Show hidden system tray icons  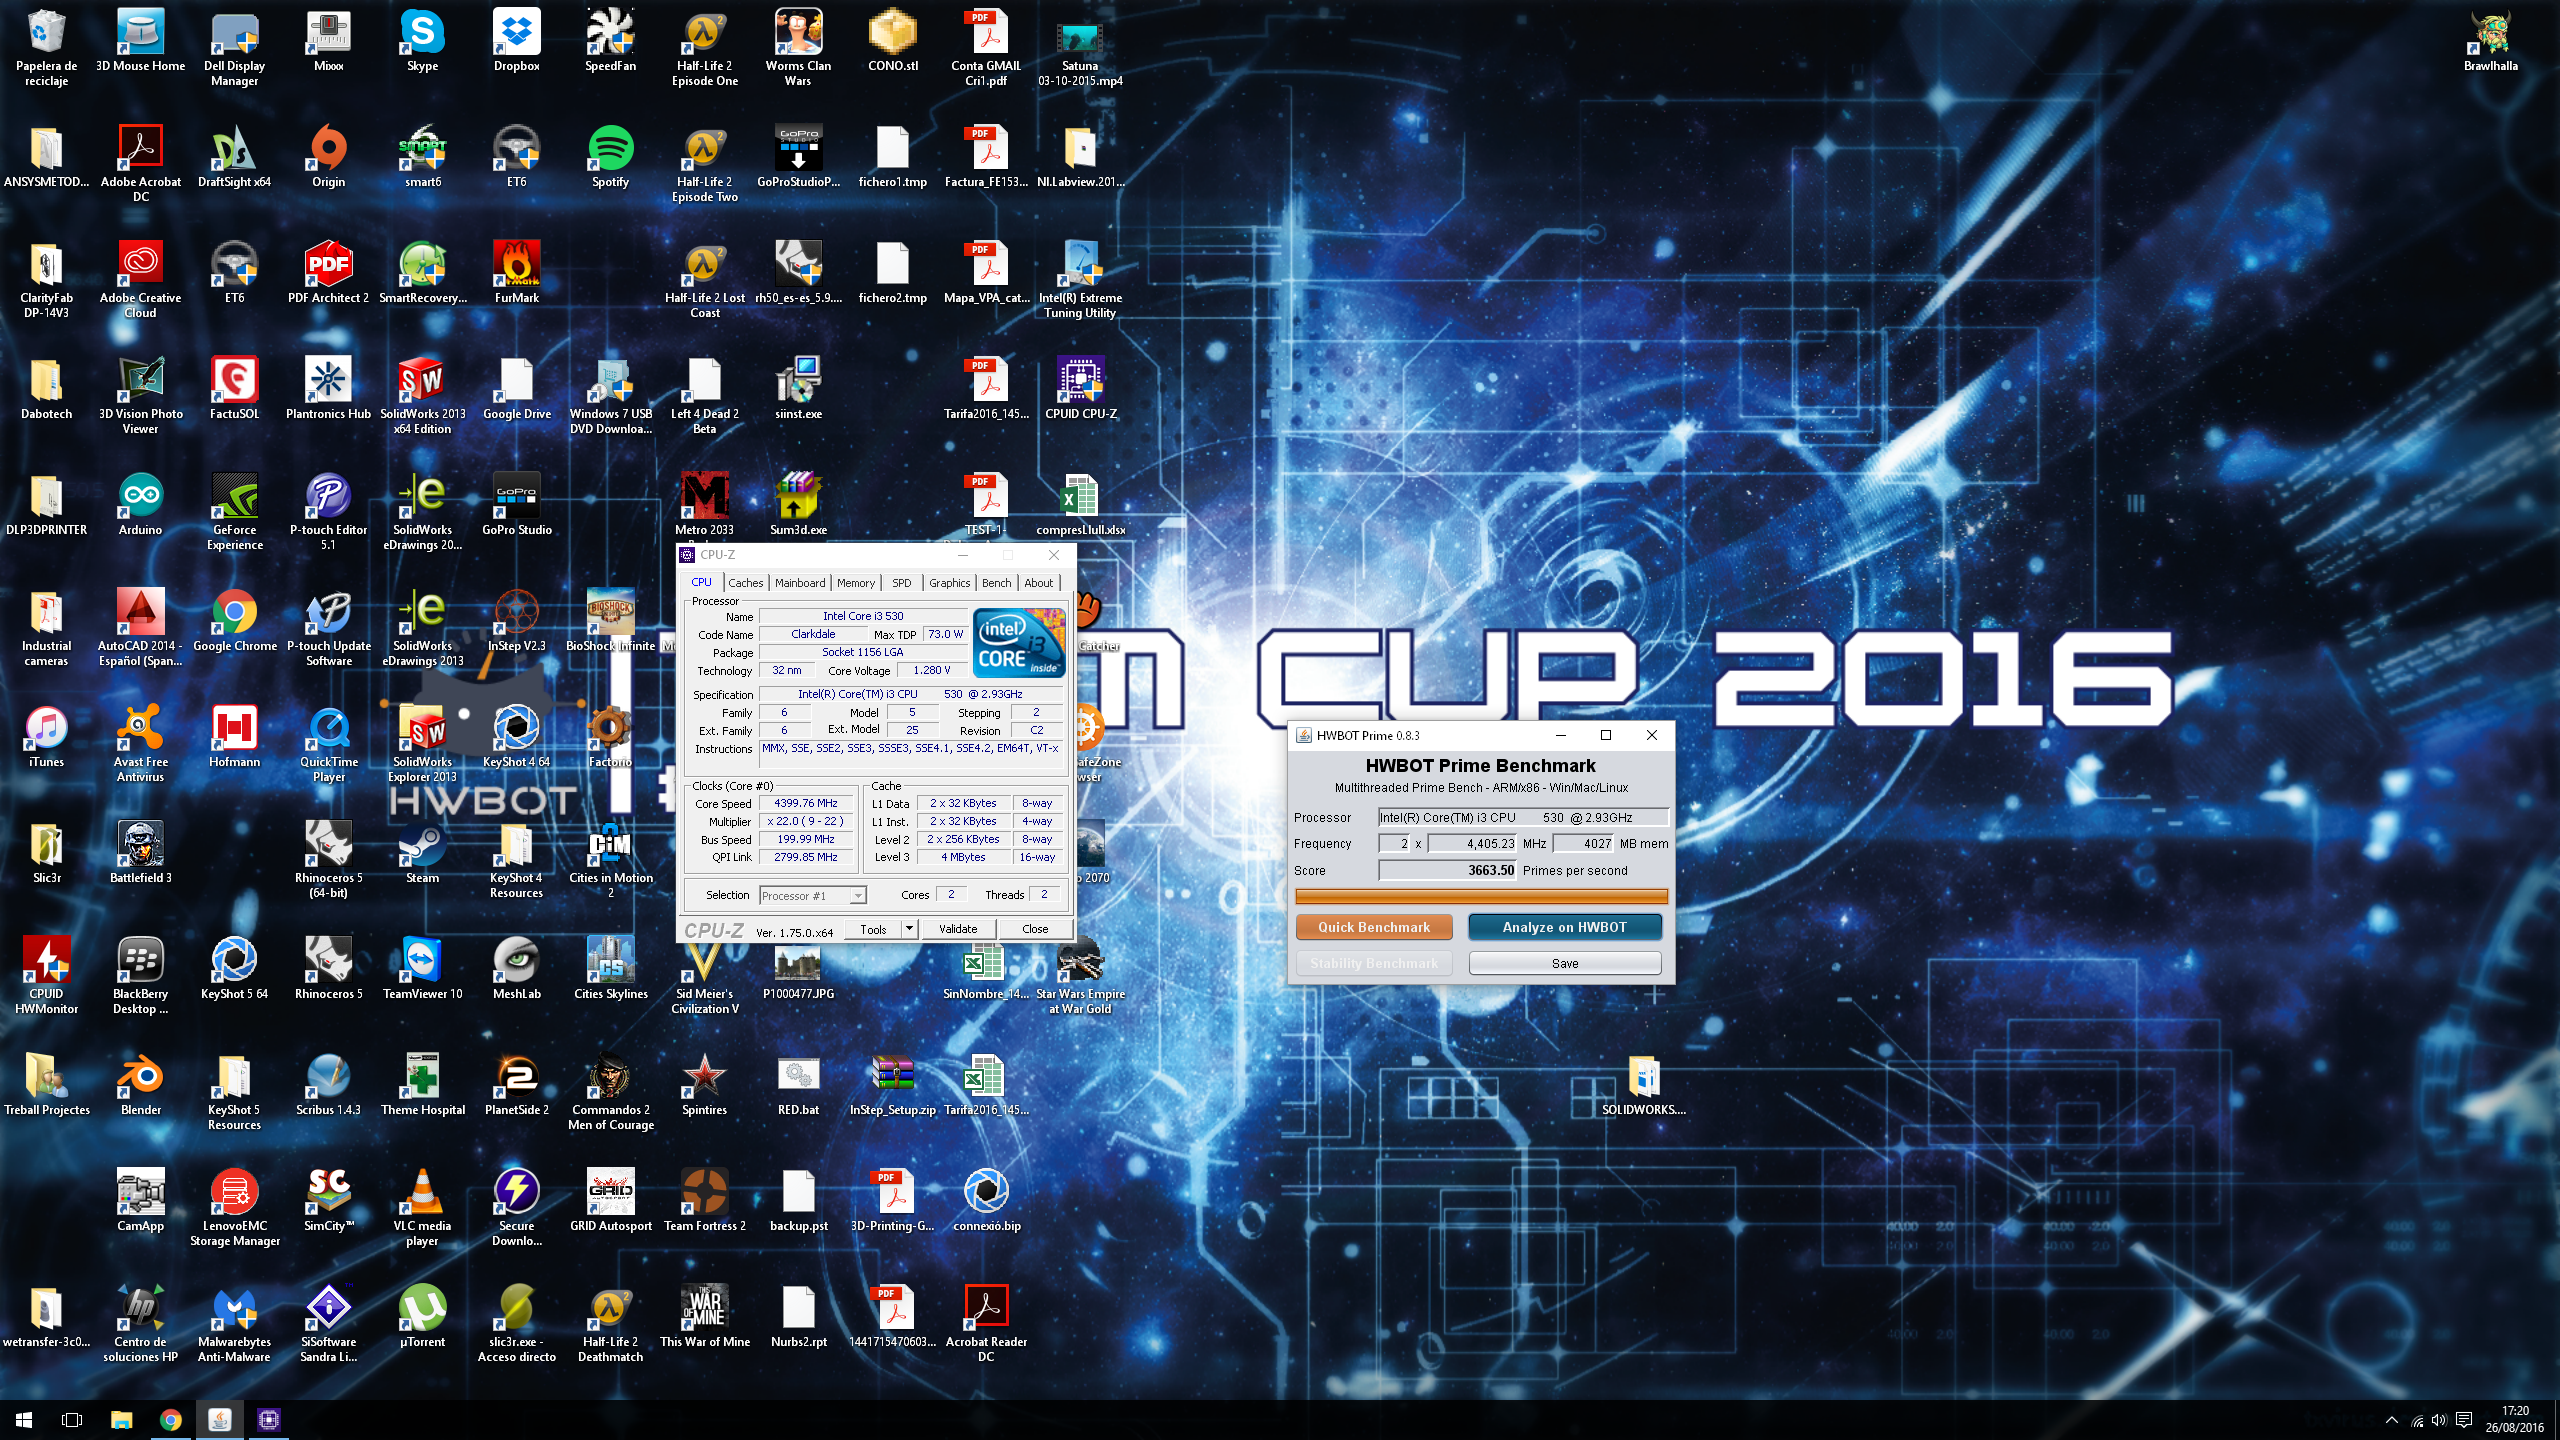click(2392, 1420)
